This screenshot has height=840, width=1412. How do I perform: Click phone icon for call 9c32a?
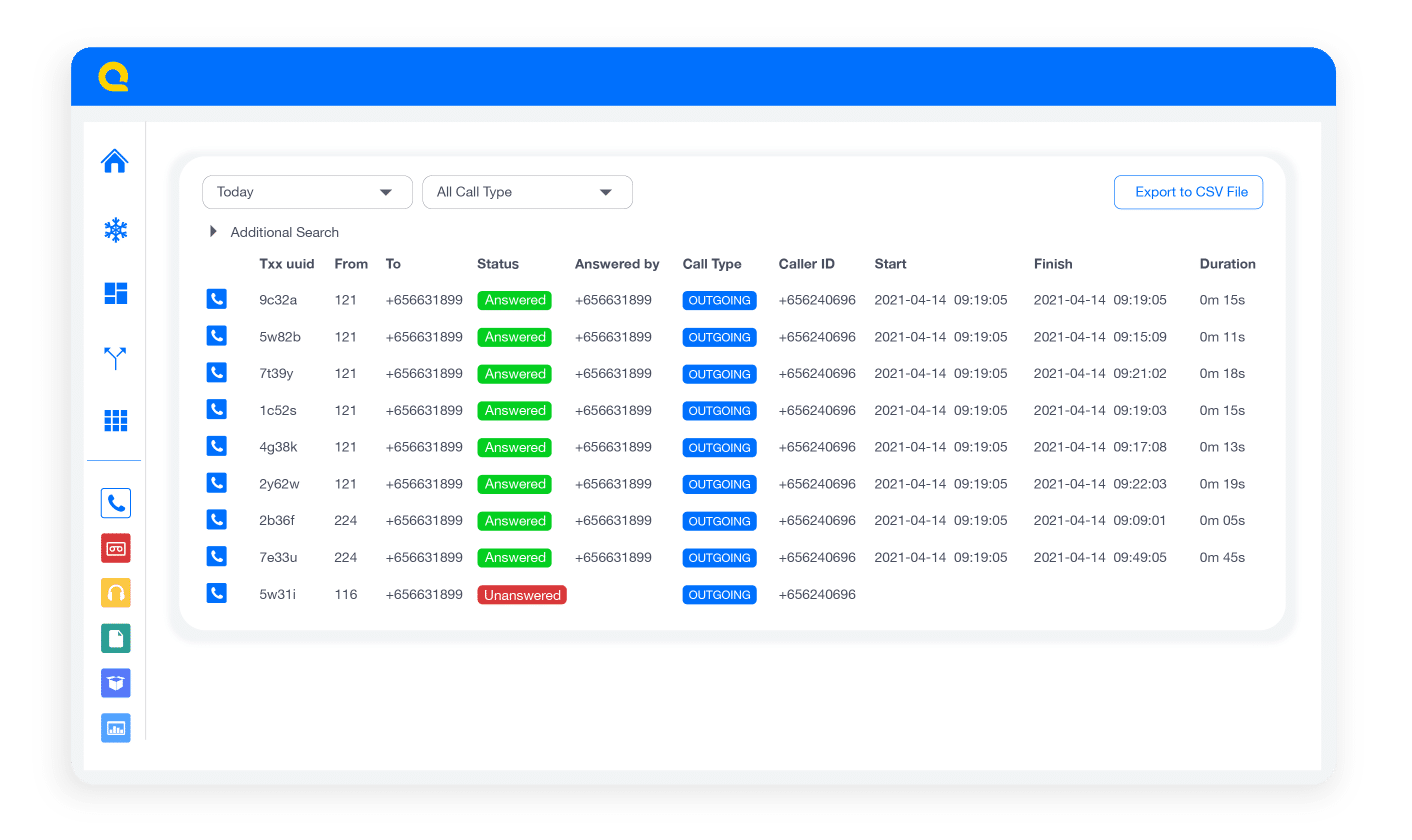pyautogui.click(x=216, y=299)
